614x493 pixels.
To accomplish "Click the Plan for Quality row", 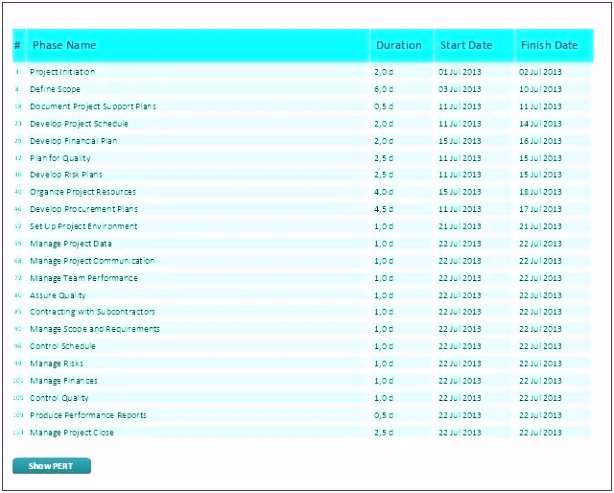I will pyautogui.click(x=302, y=158).
